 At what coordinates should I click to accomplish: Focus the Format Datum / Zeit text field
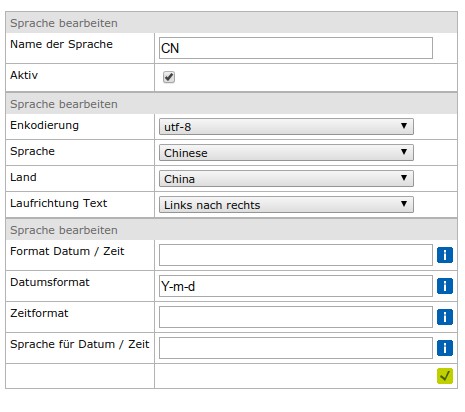coord(296,255)
